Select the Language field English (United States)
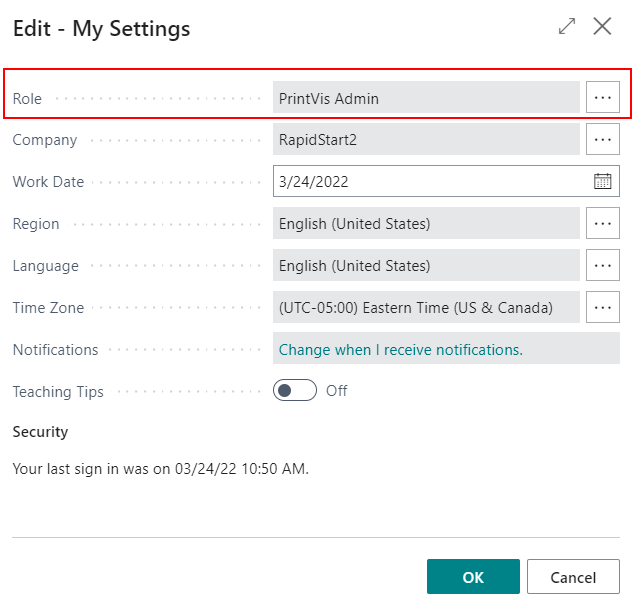Screen dimensions: 637x605 (426, 265)
